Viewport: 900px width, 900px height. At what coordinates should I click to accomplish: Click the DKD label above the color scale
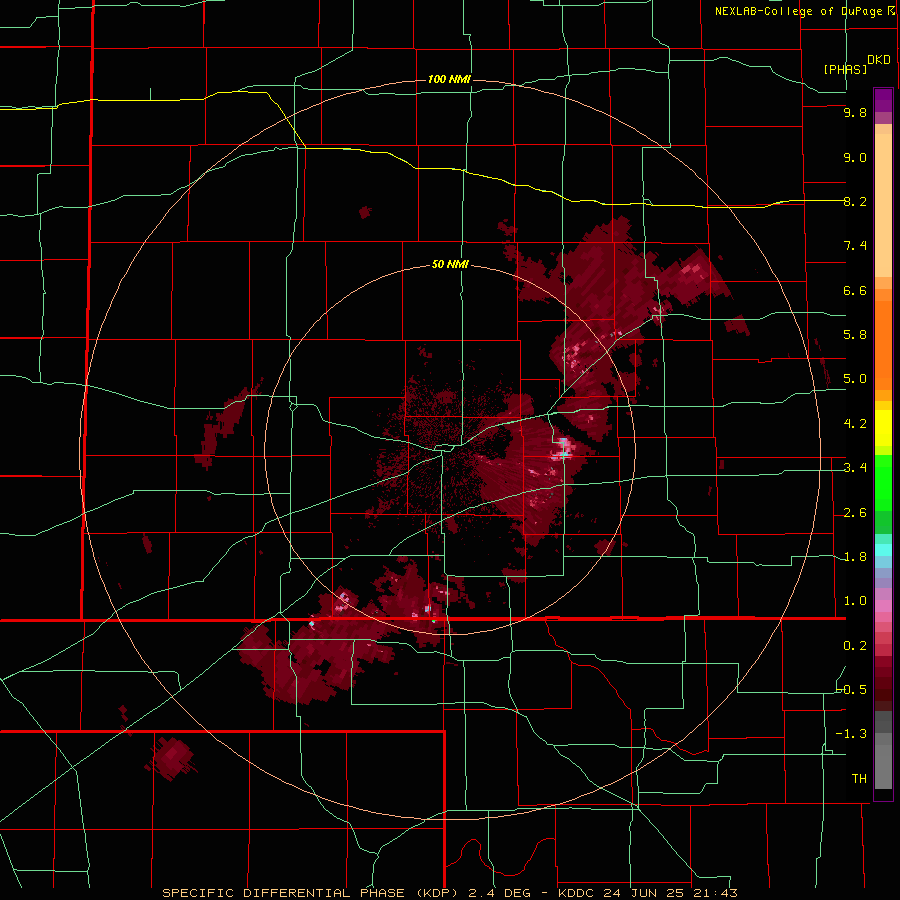click(x=879, y=60)
